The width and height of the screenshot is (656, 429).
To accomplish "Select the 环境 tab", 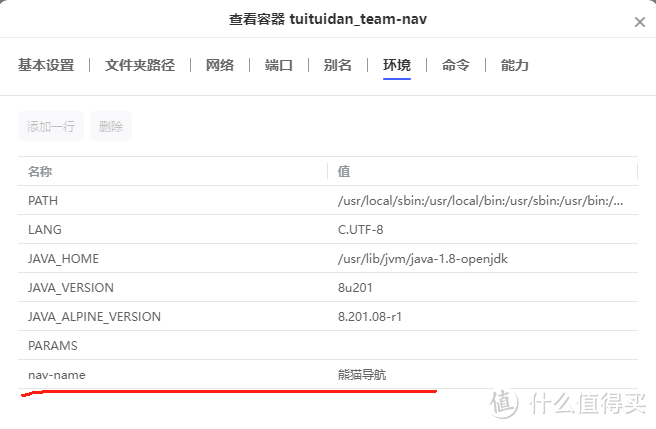I will (397, 65).
